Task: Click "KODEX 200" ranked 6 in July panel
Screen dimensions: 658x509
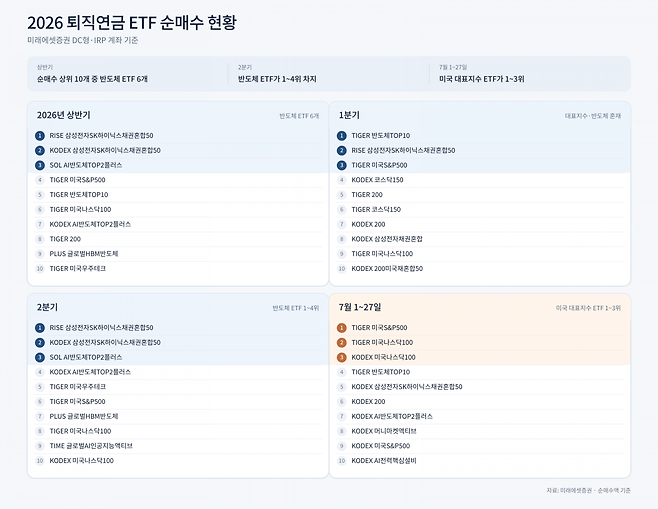Action: tap(368, 402)
